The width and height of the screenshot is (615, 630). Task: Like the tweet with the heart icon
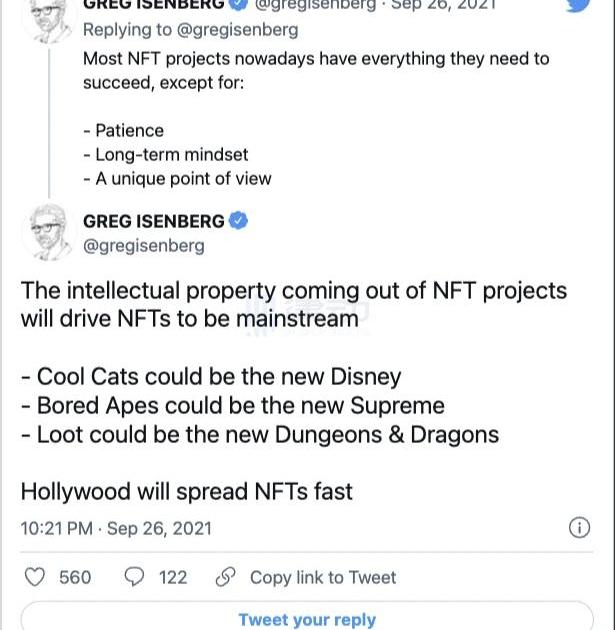tap(35, 577)
